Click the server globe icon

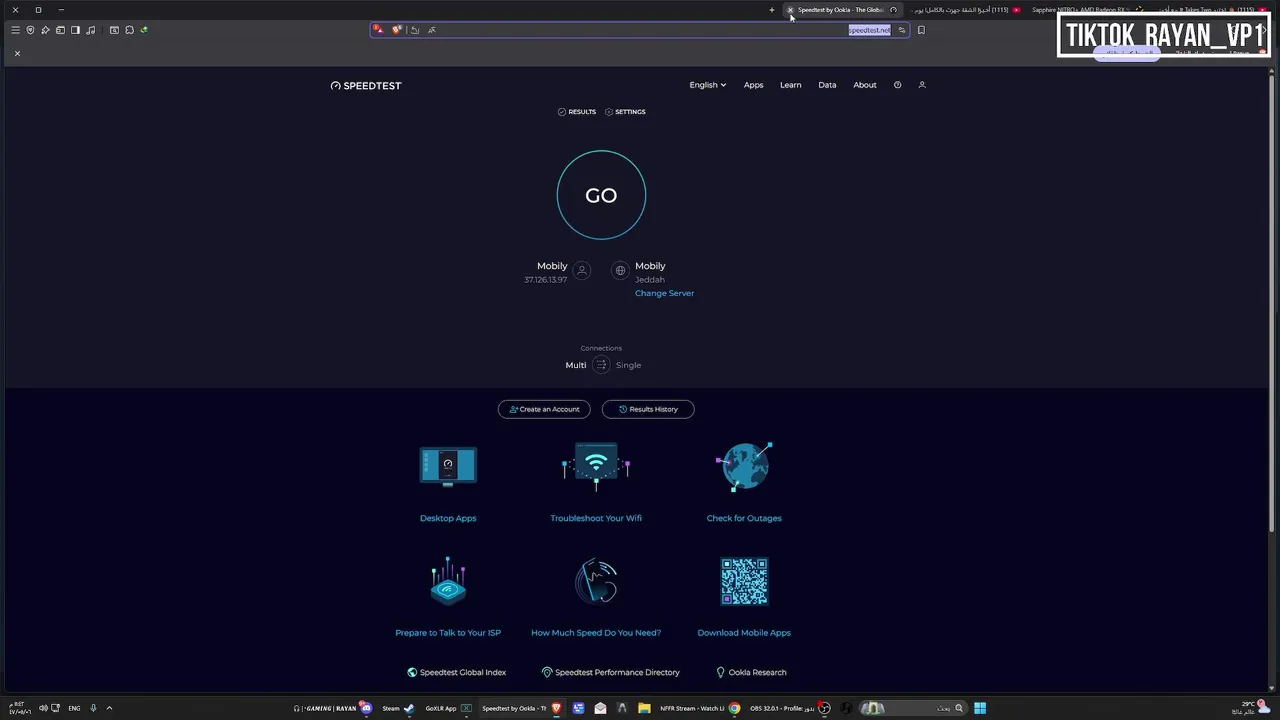(x=620, y=270)
